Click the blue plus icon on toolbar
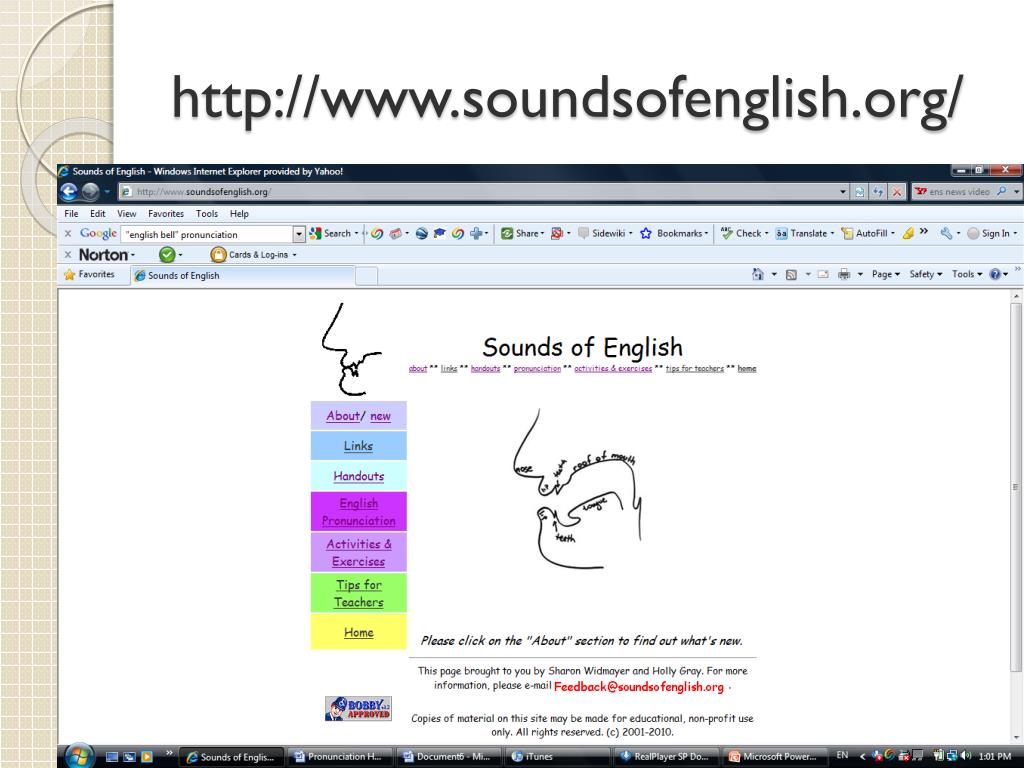The height and width of the screenshot is (768, 1024). point(475,233)
